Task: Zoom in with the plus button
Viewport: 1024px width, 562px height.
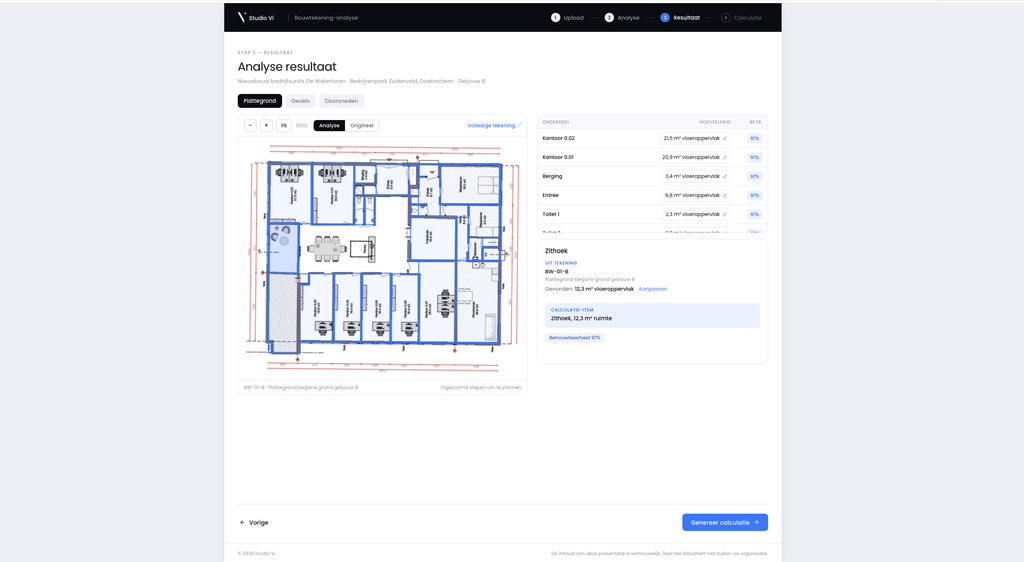Action: click(266, 125)
